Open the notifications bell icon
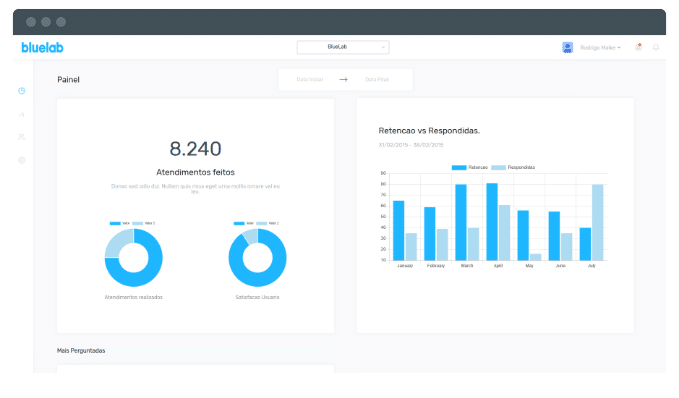 [x=656, y=47]
